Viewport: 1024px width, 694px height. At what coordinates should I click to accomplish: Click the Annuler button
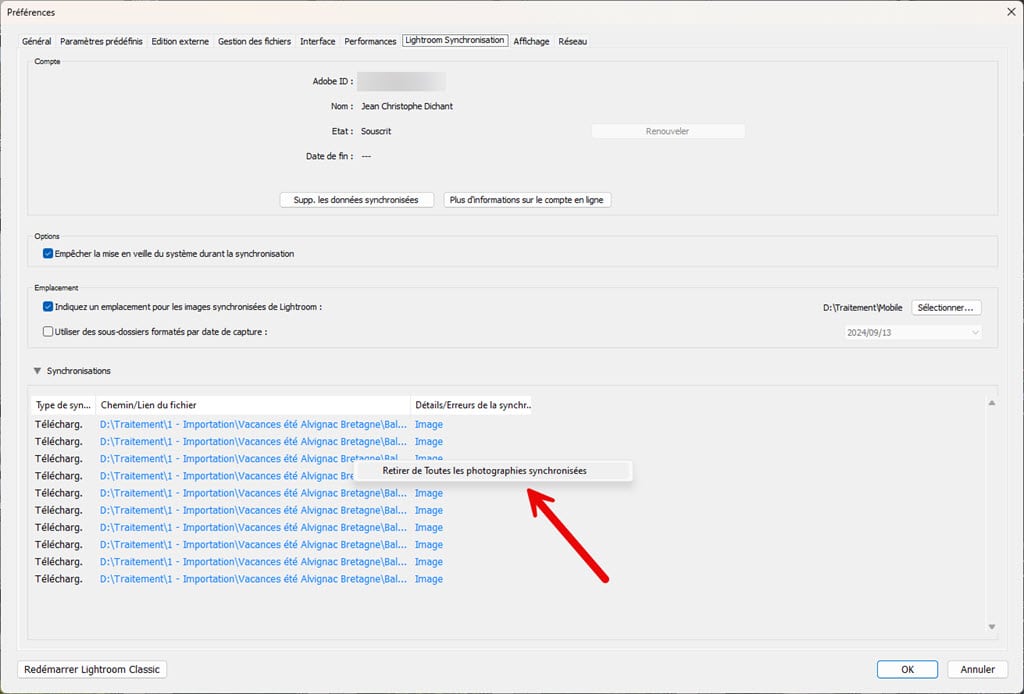tap(978, 669)
